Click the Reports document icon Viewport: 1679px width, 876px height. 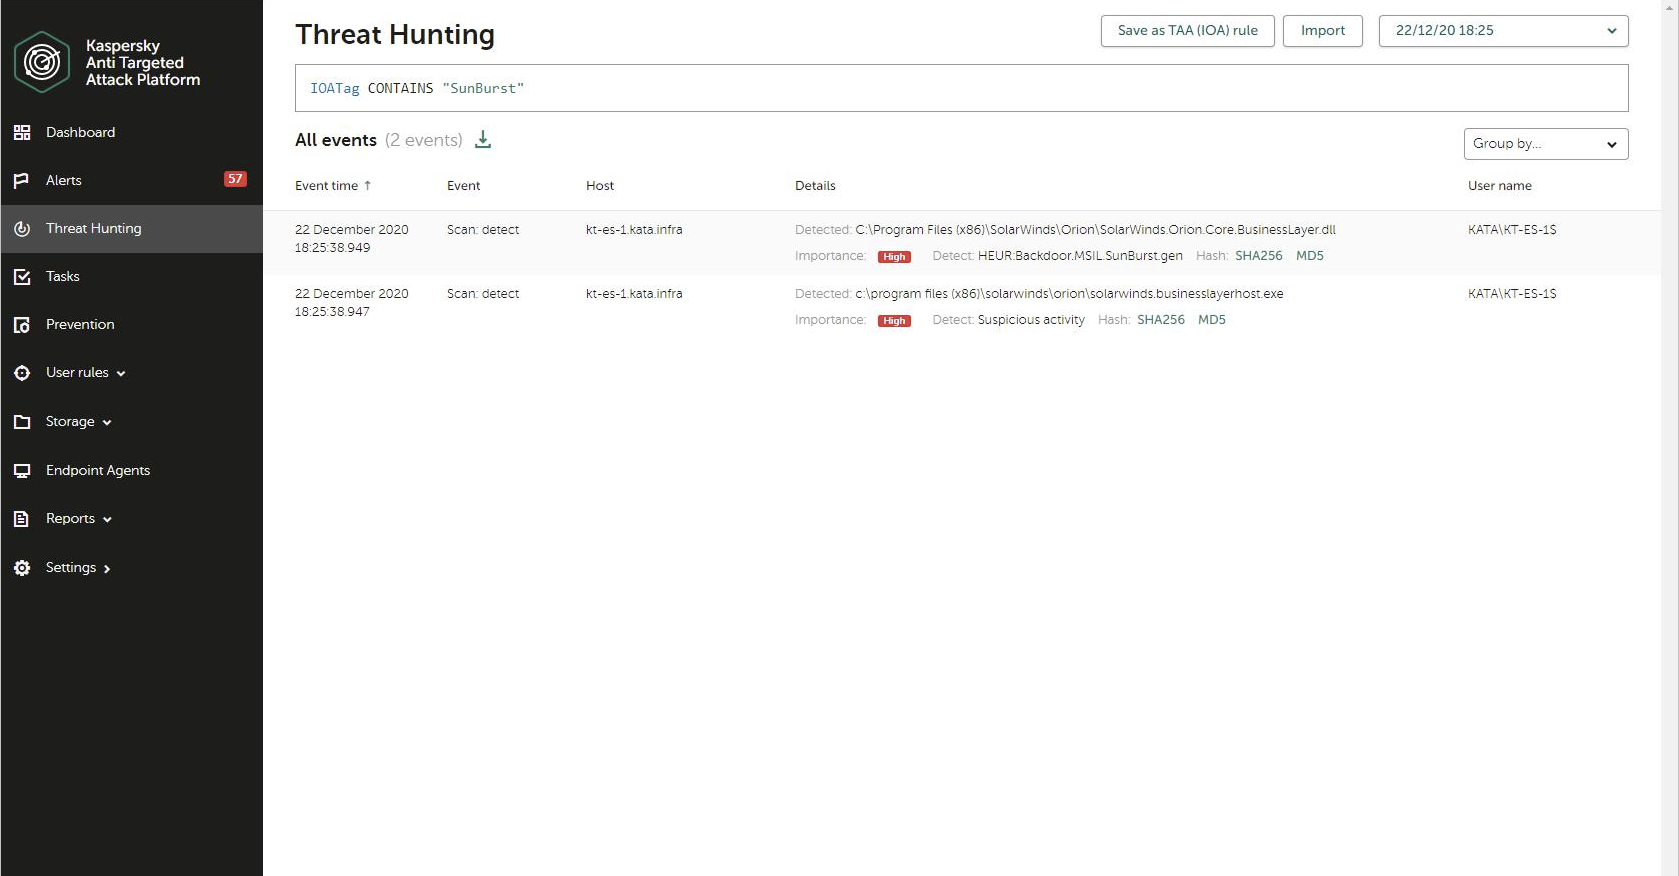click(22, 518)
